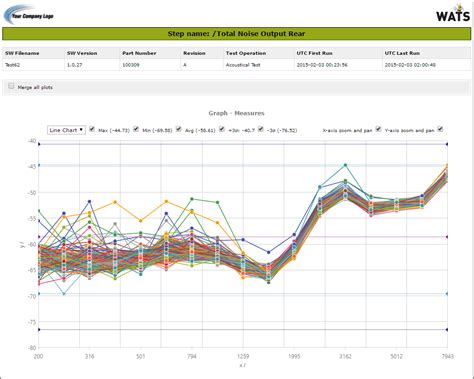Click the UTC Last Run column header

(402, 53)
